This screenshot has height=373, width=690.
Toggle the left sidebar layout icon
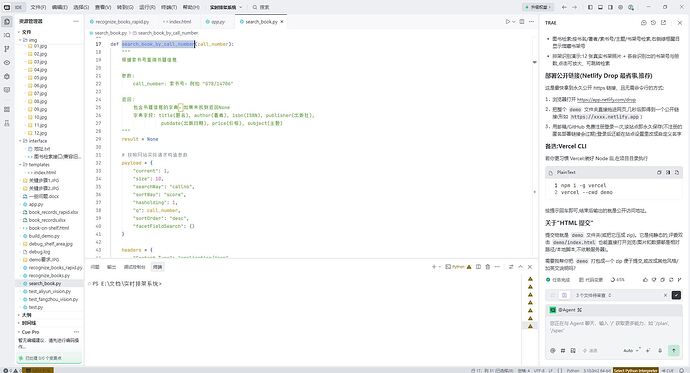point(590,7)
